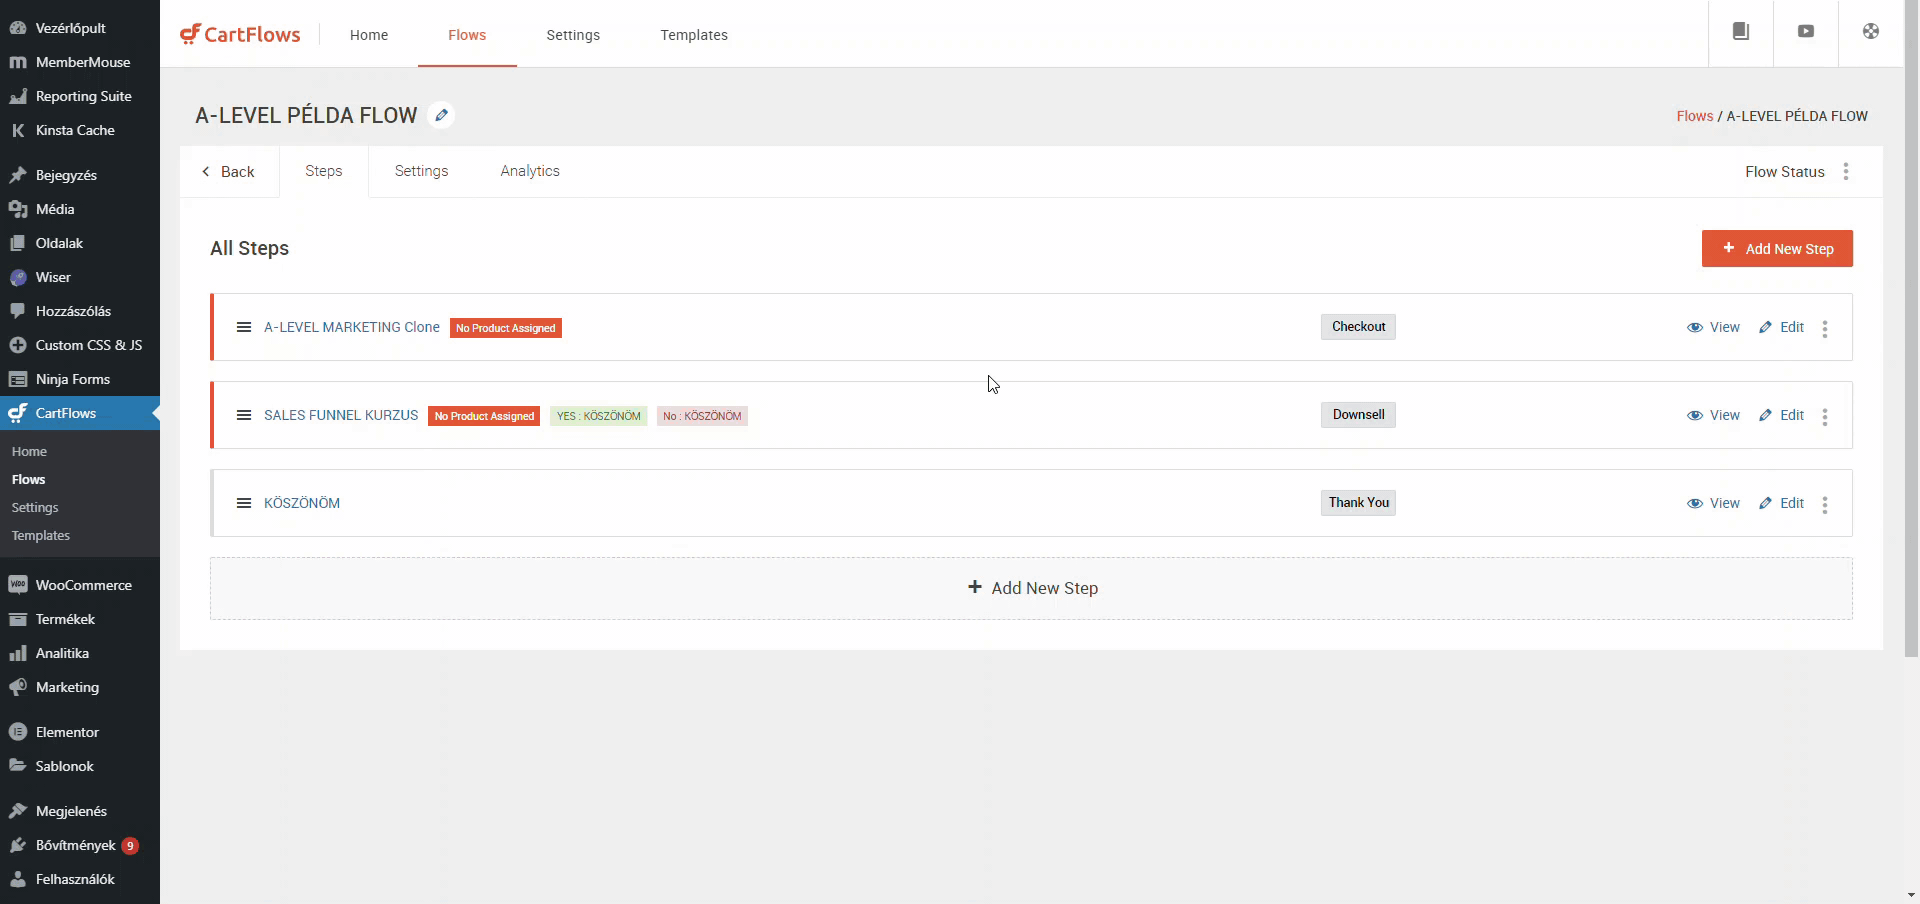The height and width of the screenshot is (904, 1920).
Task: Edit the A-LEVEL MARKETING Clone step
Action: click(x=1782, y=327)
